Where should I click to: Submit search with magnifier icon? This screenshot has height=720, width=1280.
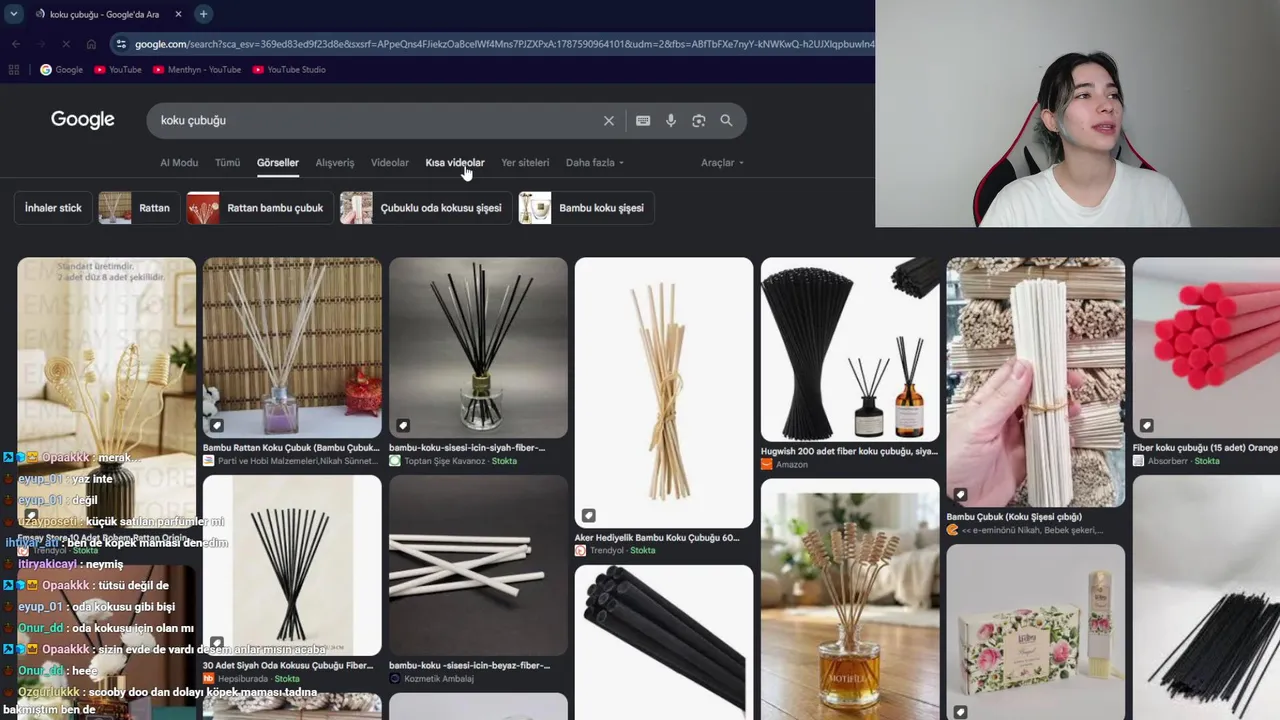pyautogui.click(x=726, y=121)
